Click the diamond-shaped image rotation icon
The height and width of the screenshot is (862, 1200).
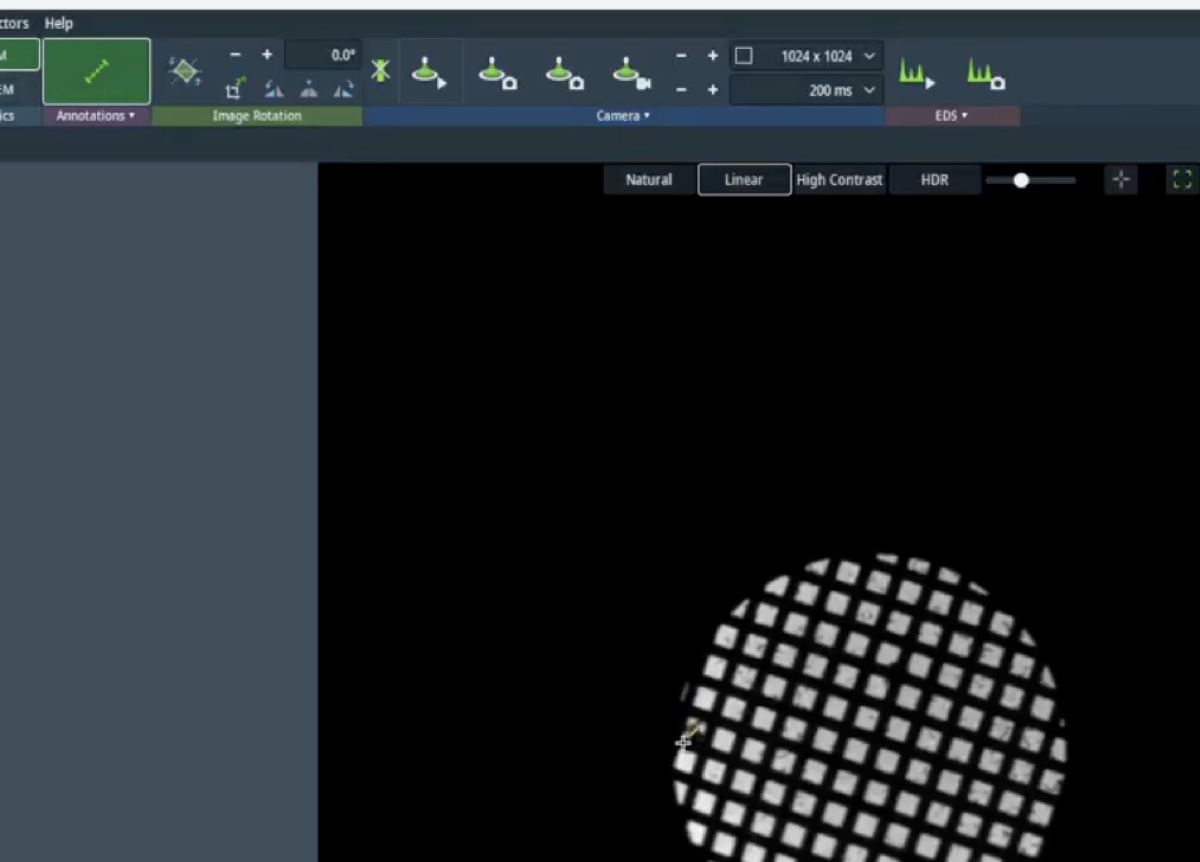coord(184,70)
